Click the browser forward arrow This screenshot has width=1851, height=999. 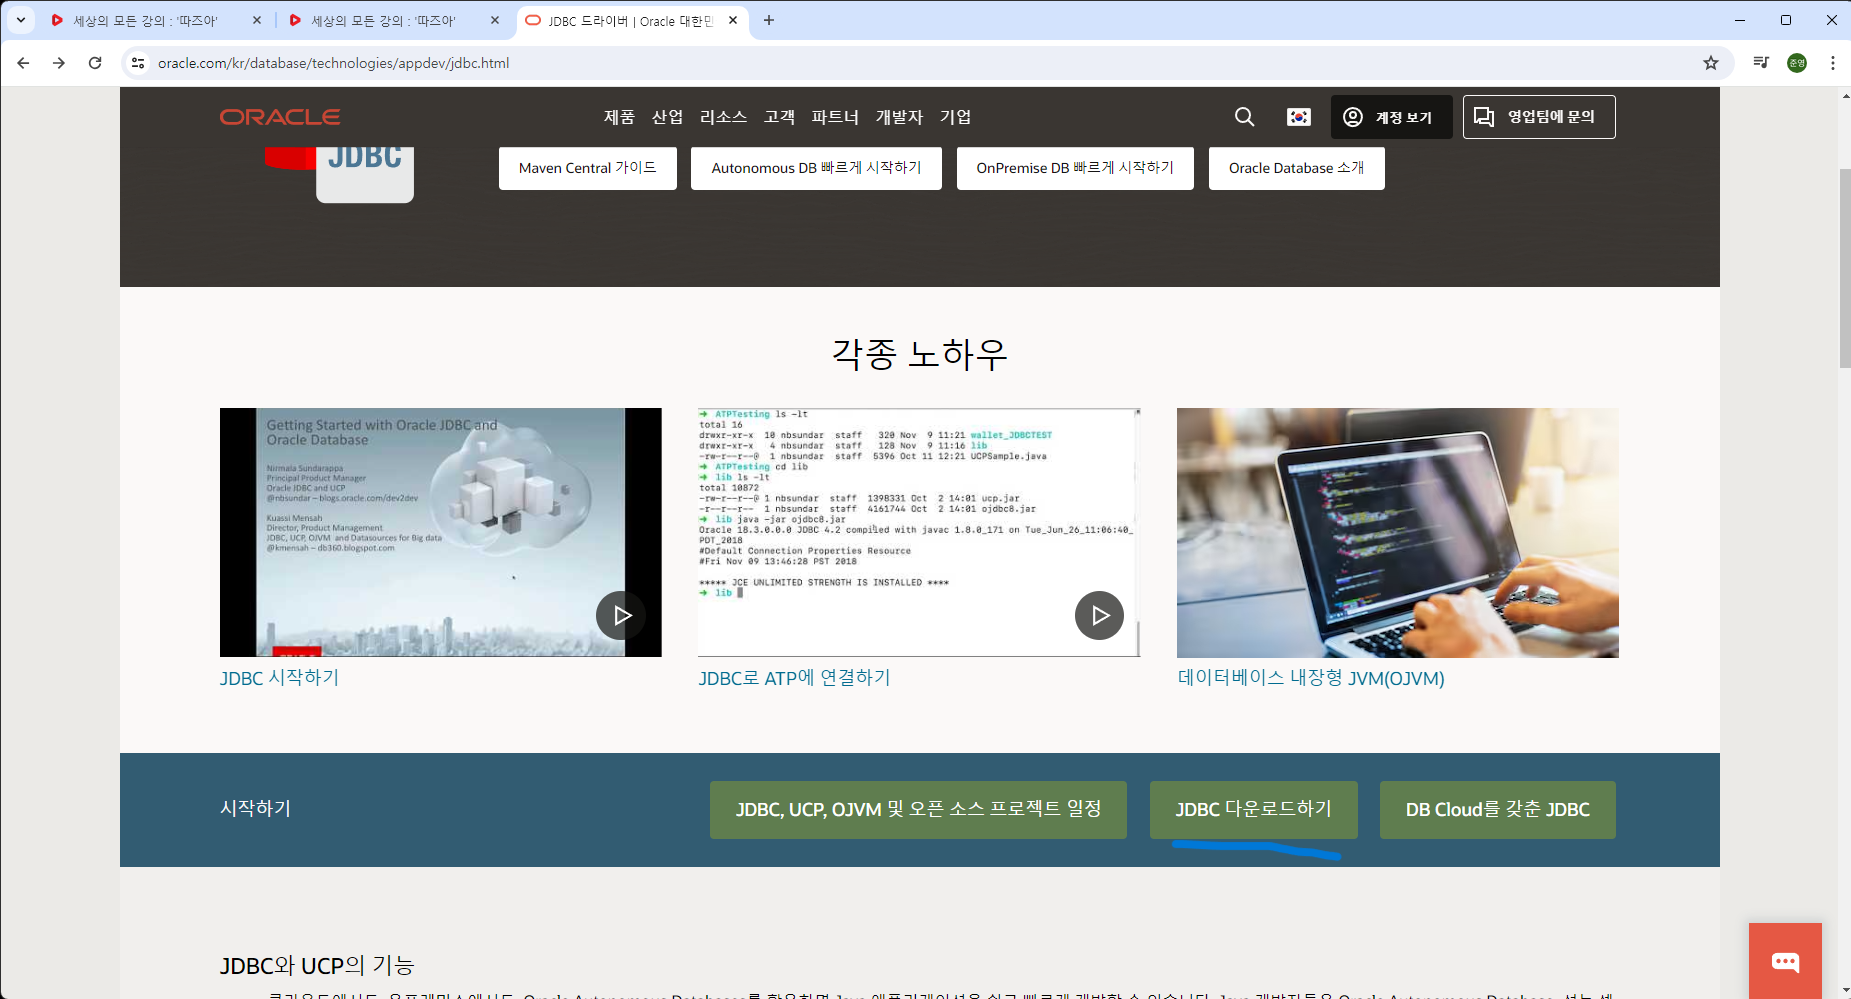click(x=59, y=63)
